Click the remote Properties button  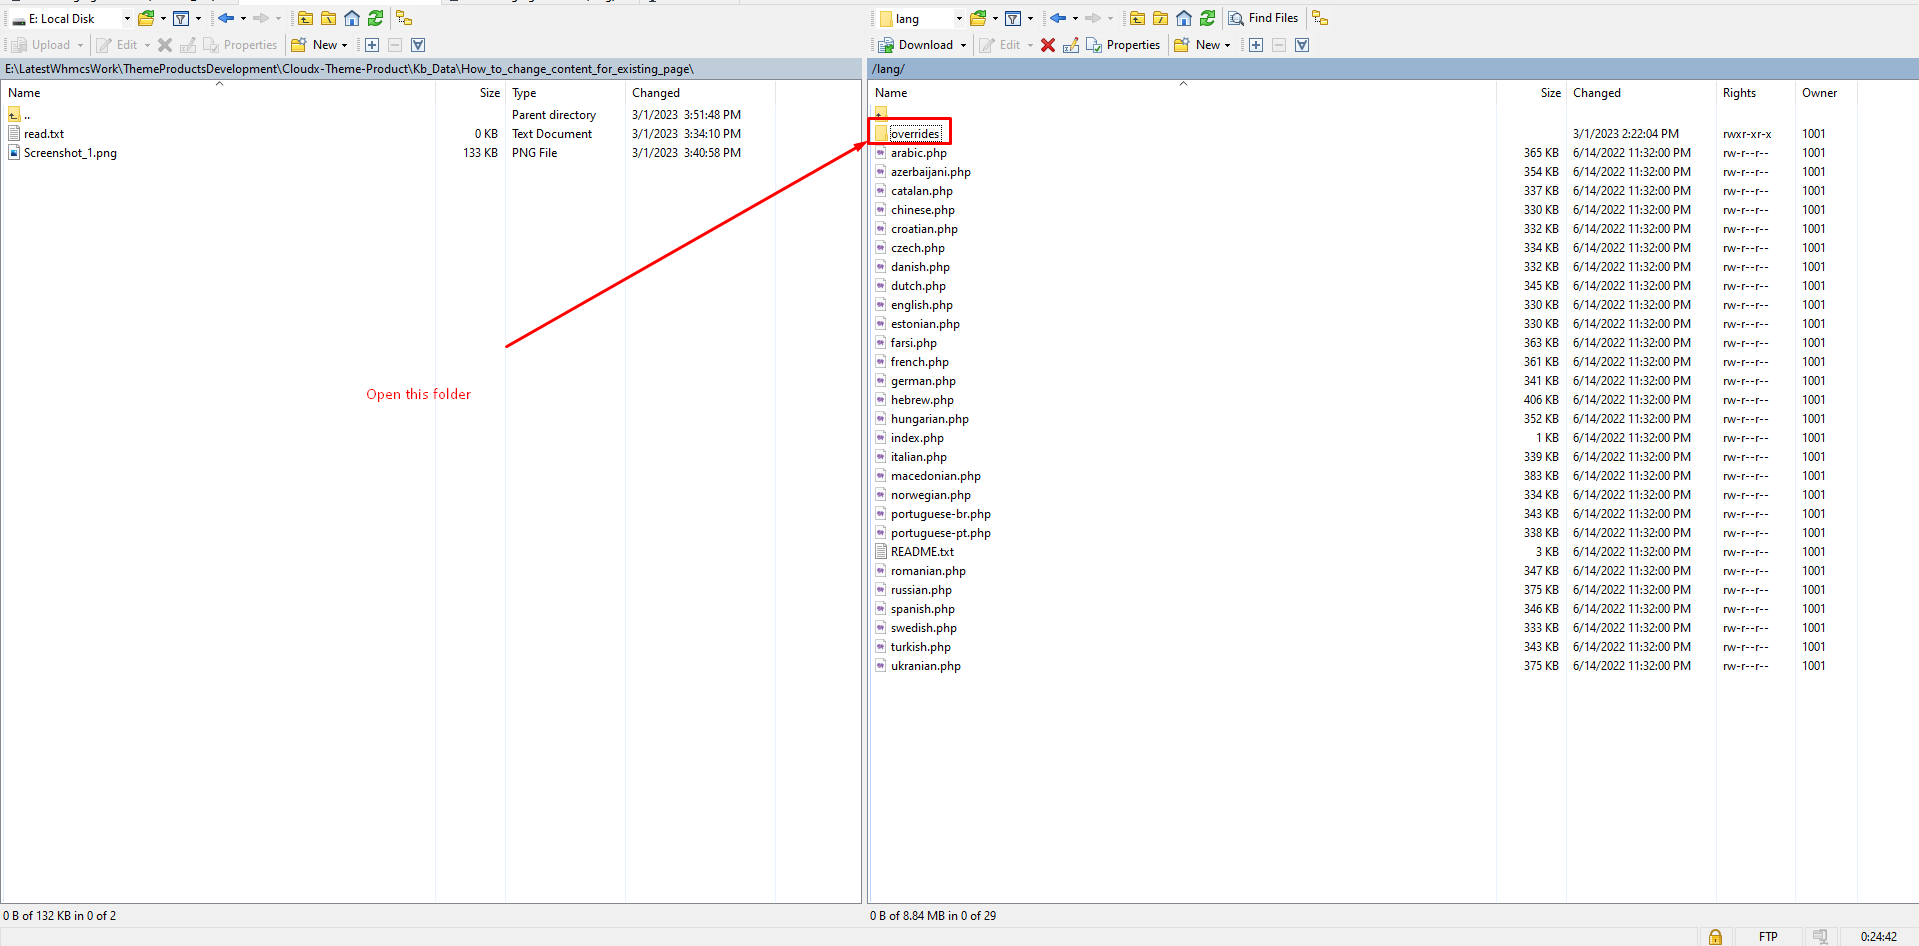(x=1123, y=45)
